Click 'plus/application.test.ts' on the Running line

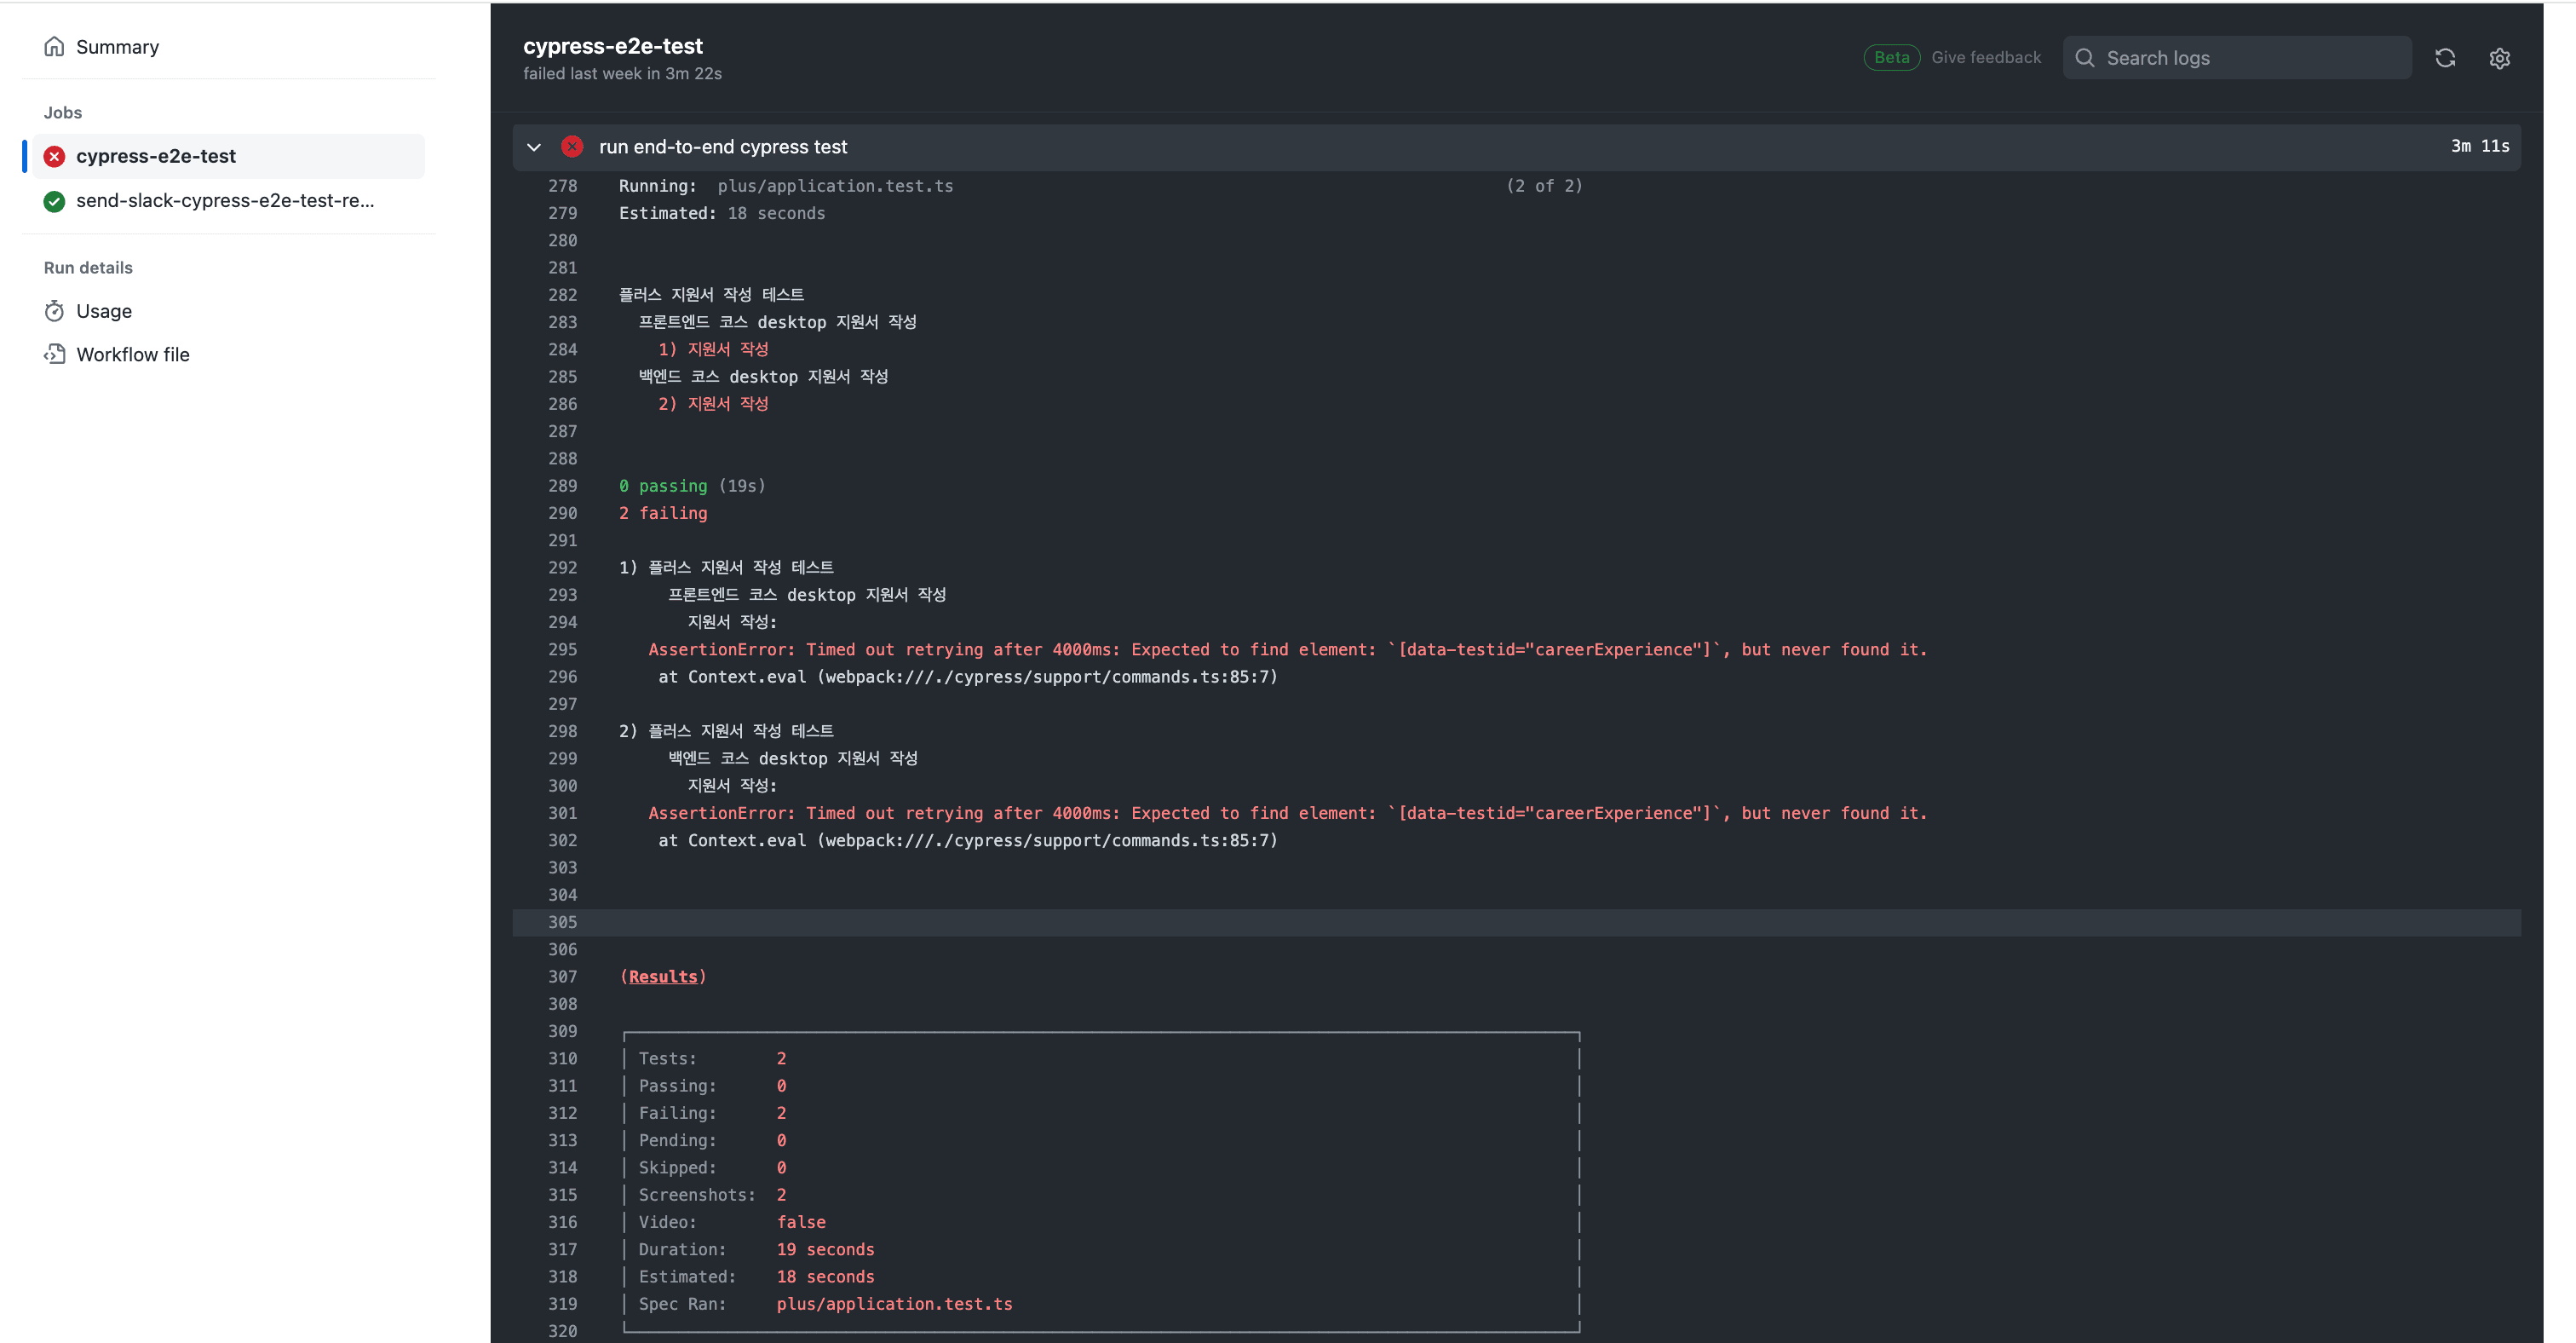(835, 186)
